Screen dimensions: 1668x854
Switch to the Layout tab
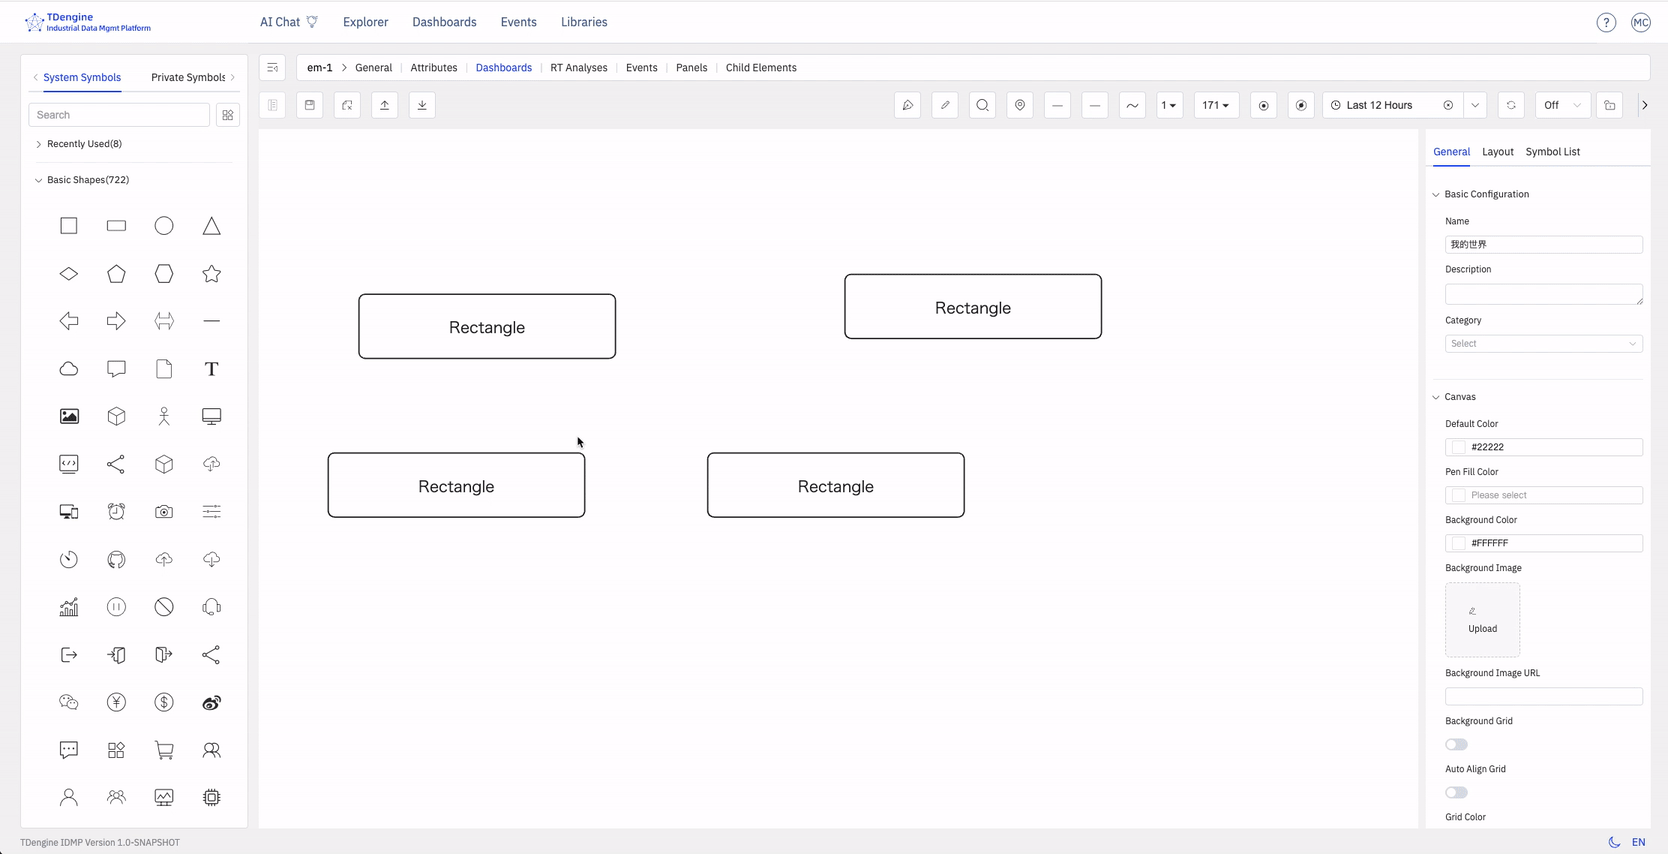(1498, 152)
